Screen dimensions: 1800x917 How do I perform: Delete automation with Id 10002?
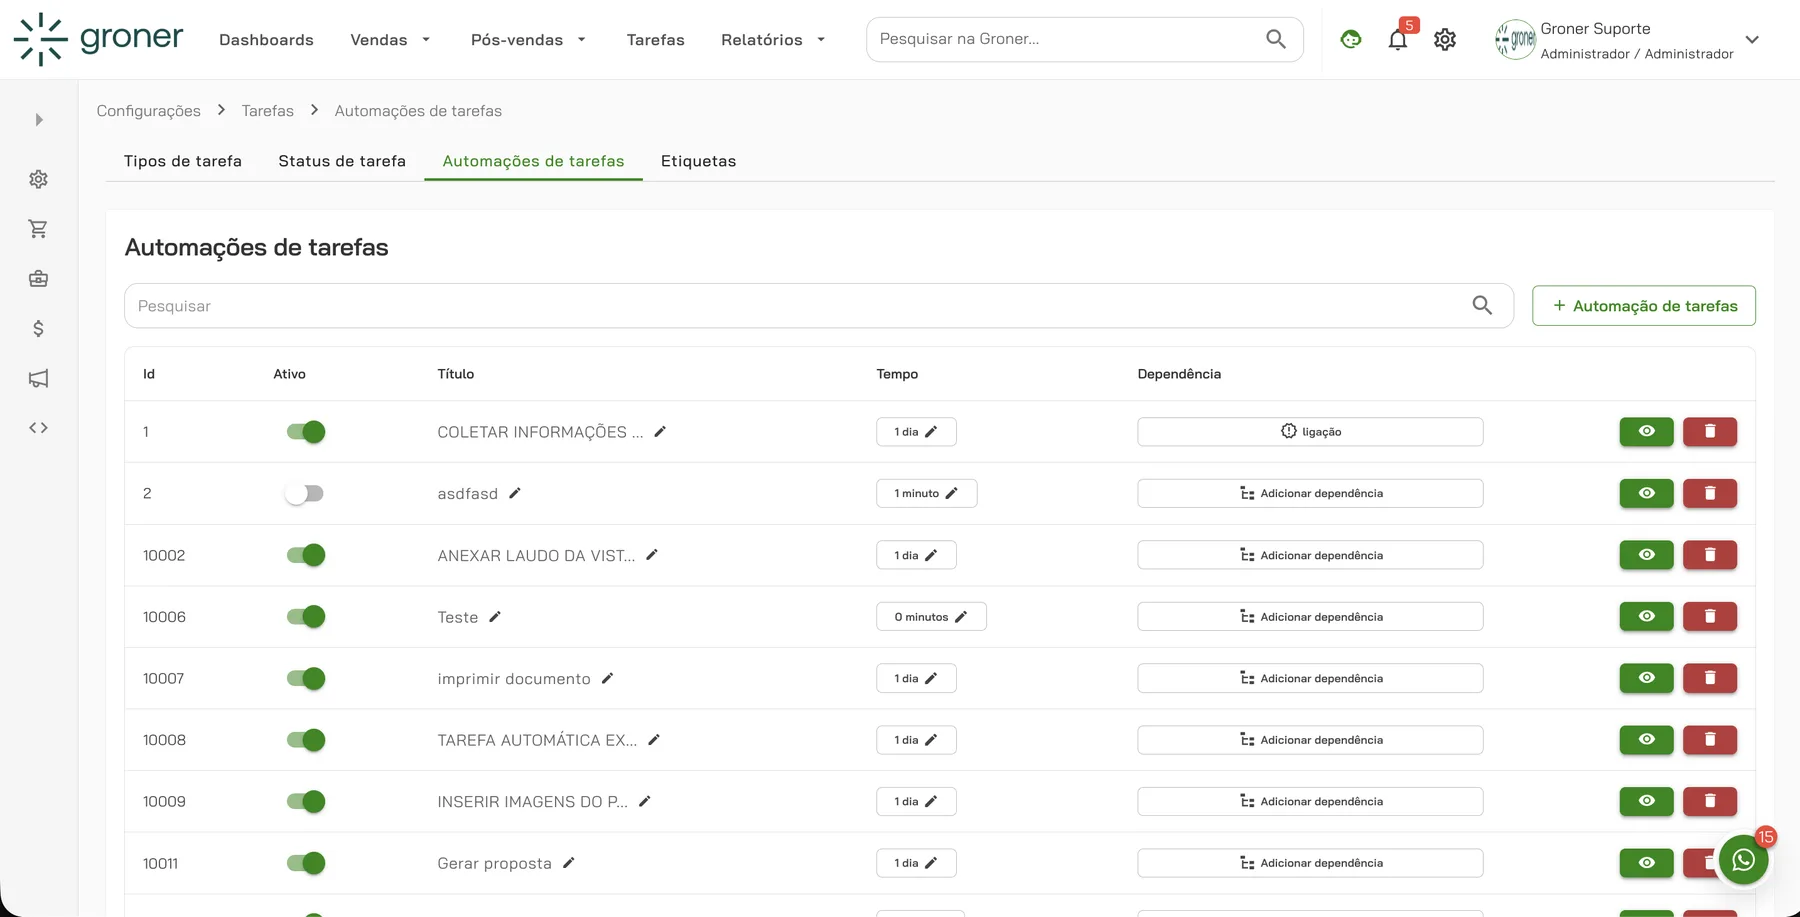1710,555
